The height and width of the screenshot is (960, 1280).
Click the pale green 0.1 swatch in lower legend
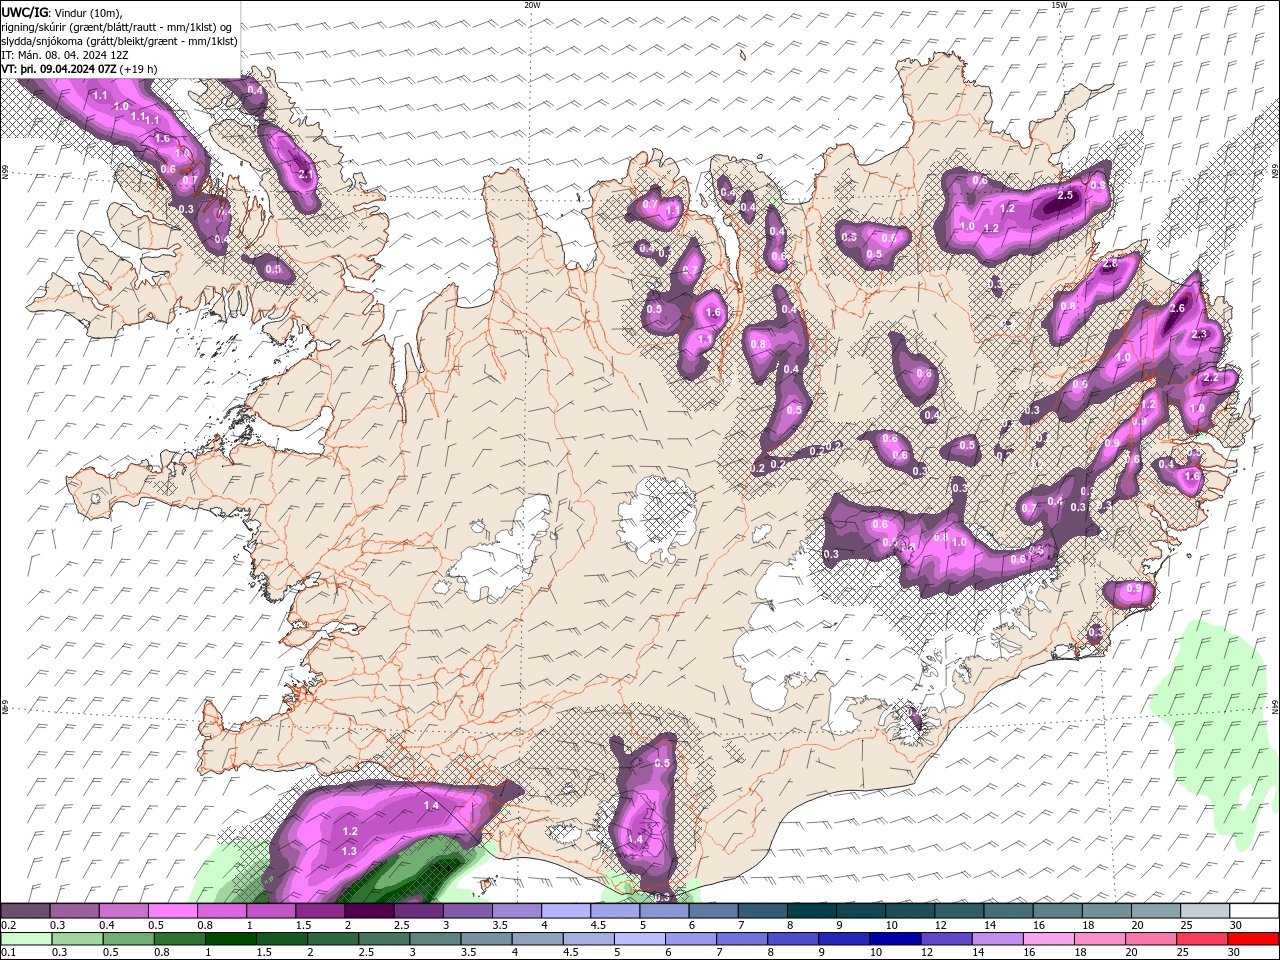26,939
